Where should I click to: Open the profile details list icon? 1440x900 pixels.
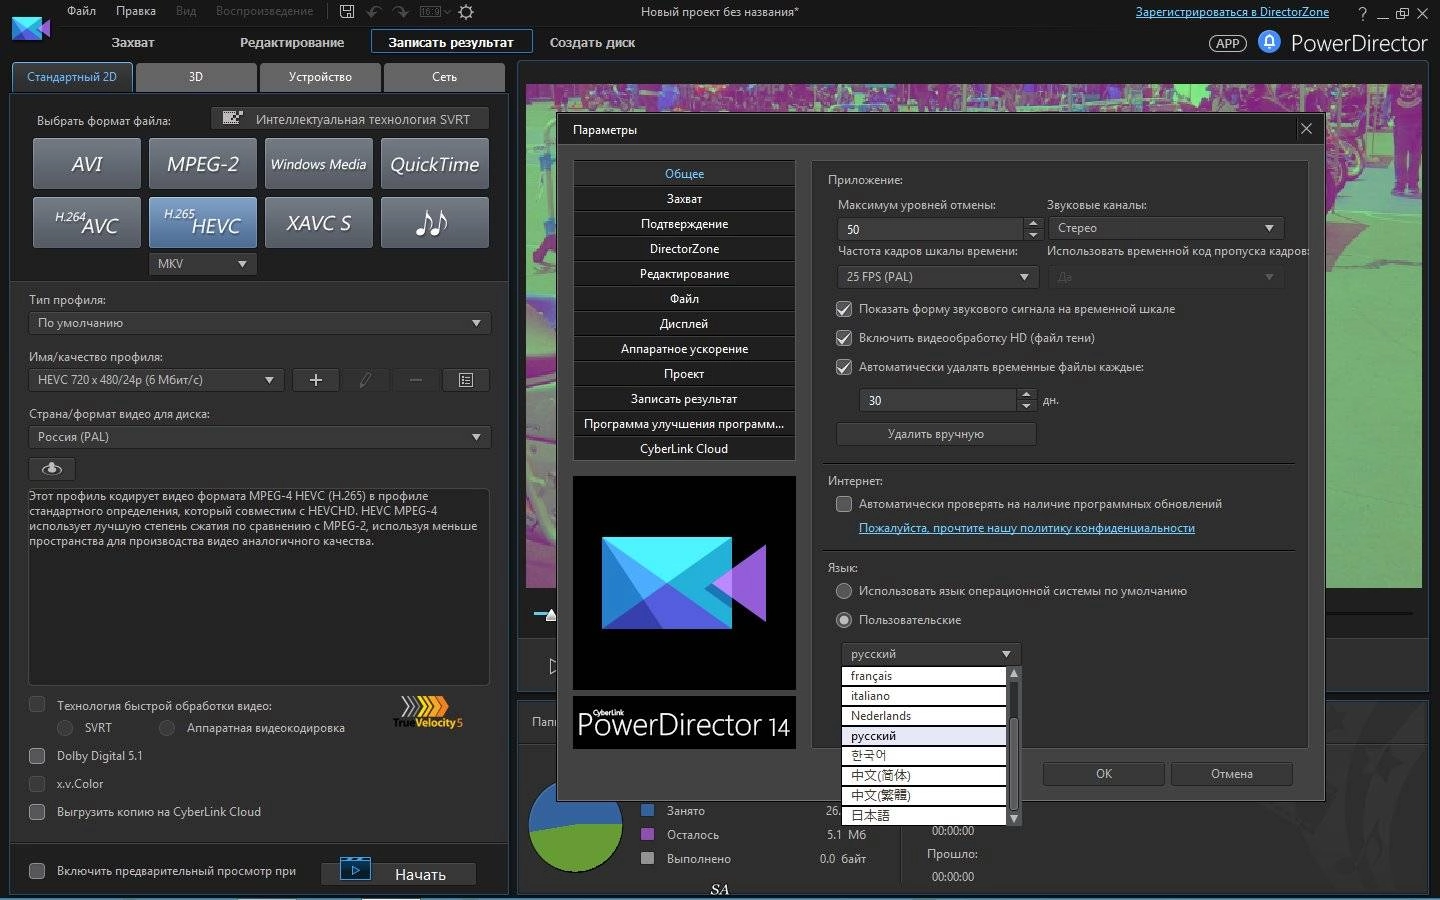(x=466, y=380)
